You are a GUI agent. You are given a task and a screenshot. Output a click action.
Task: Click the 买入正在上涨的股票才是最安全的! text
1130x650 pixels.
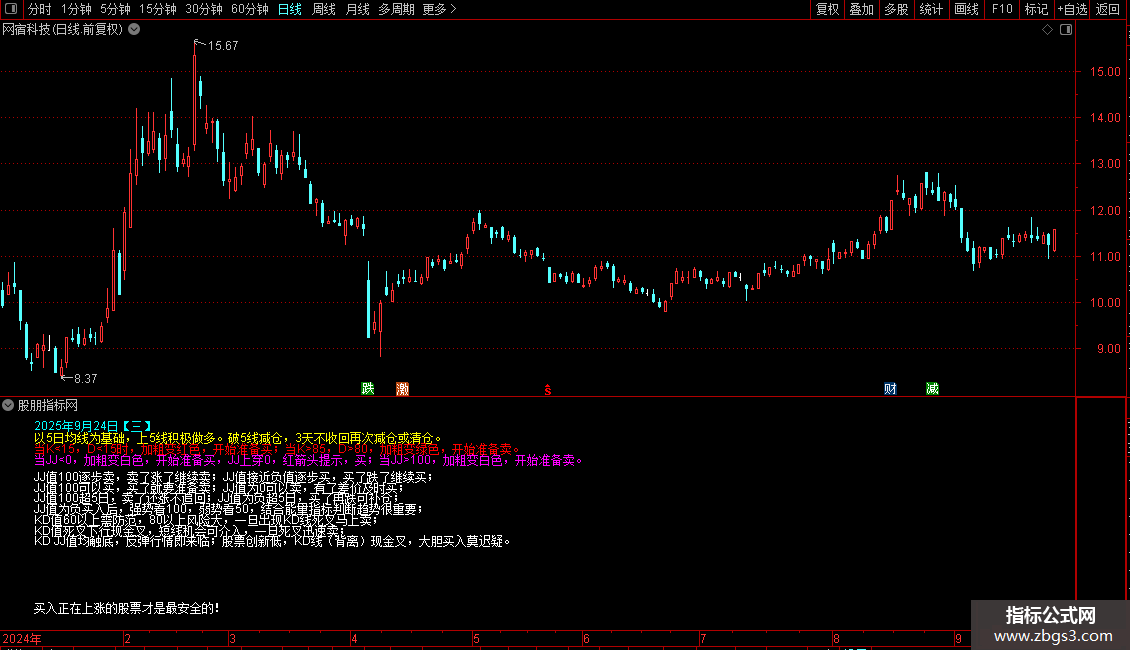(127, 608)
